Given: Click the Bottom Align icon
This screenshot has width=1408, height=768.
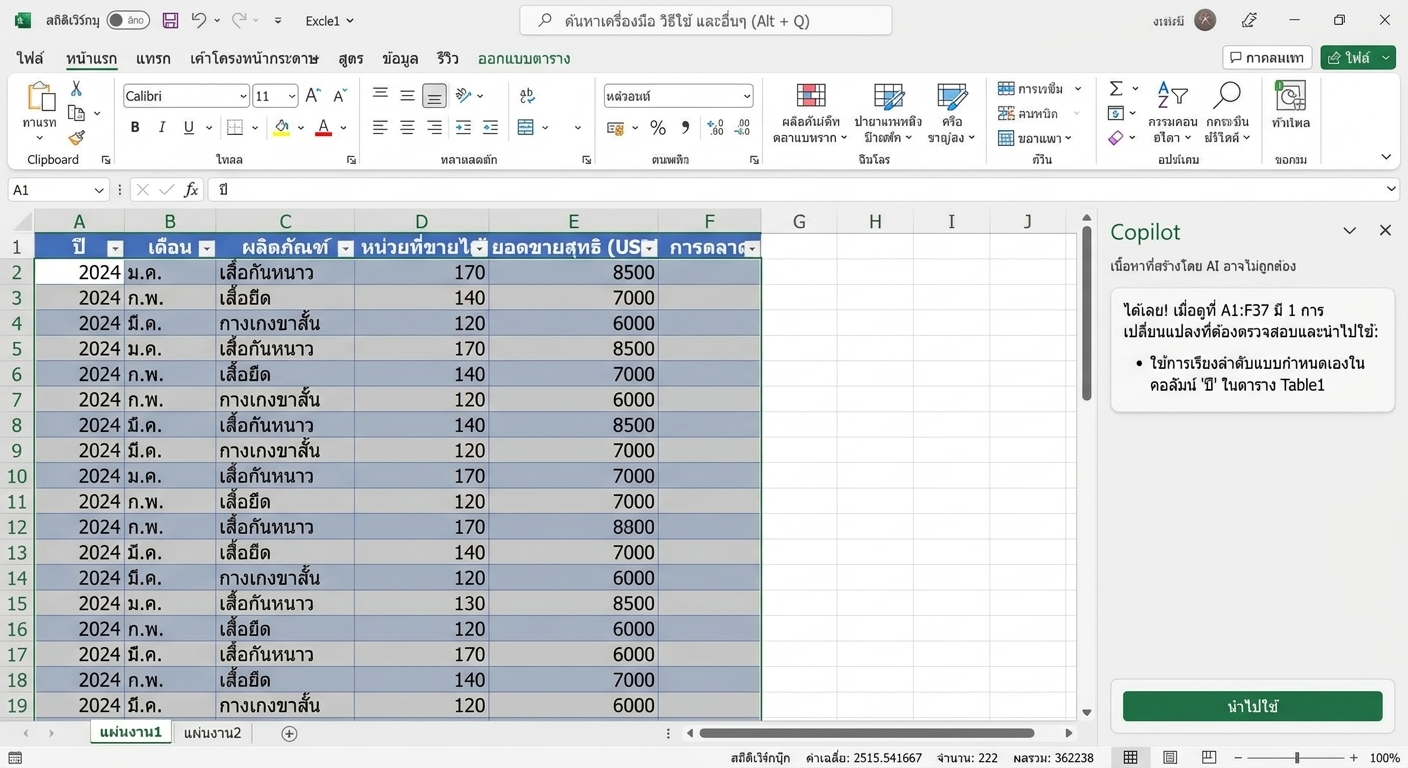Looking at the screenshot, I should [434, 95].
